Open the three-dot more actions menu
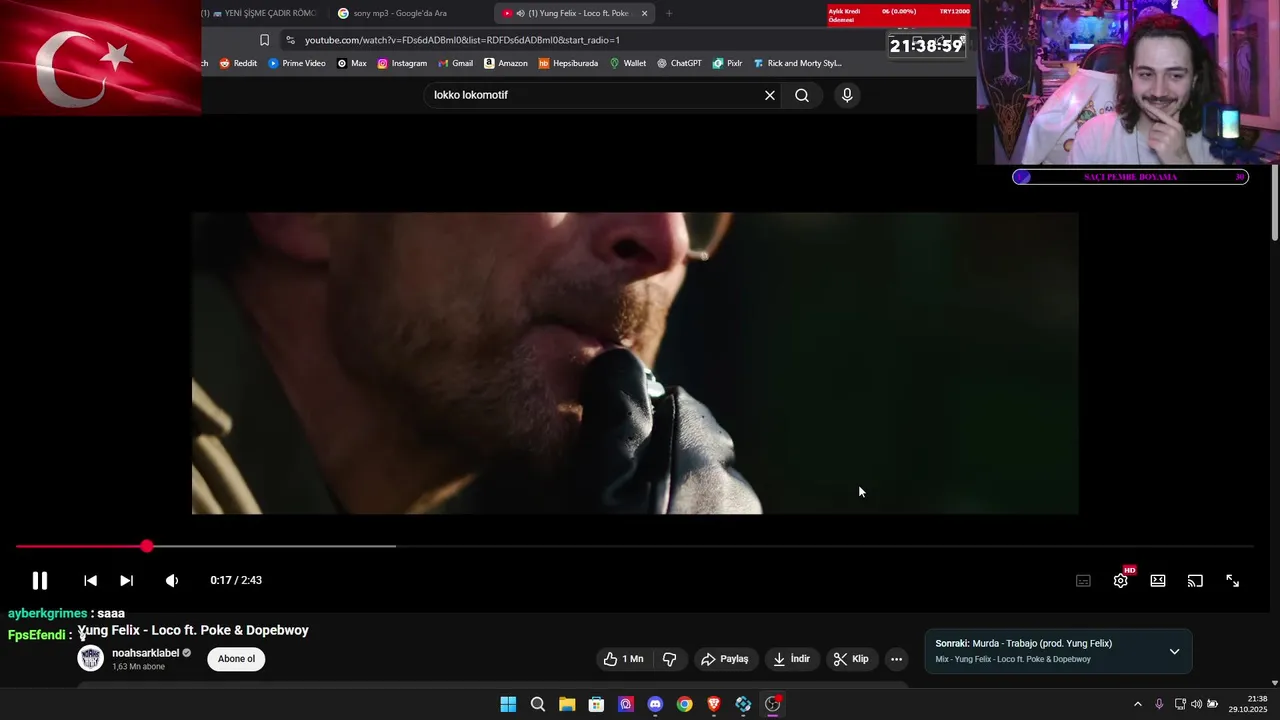The width and height of the screenshot is (1280, 720). pos(897,659)
